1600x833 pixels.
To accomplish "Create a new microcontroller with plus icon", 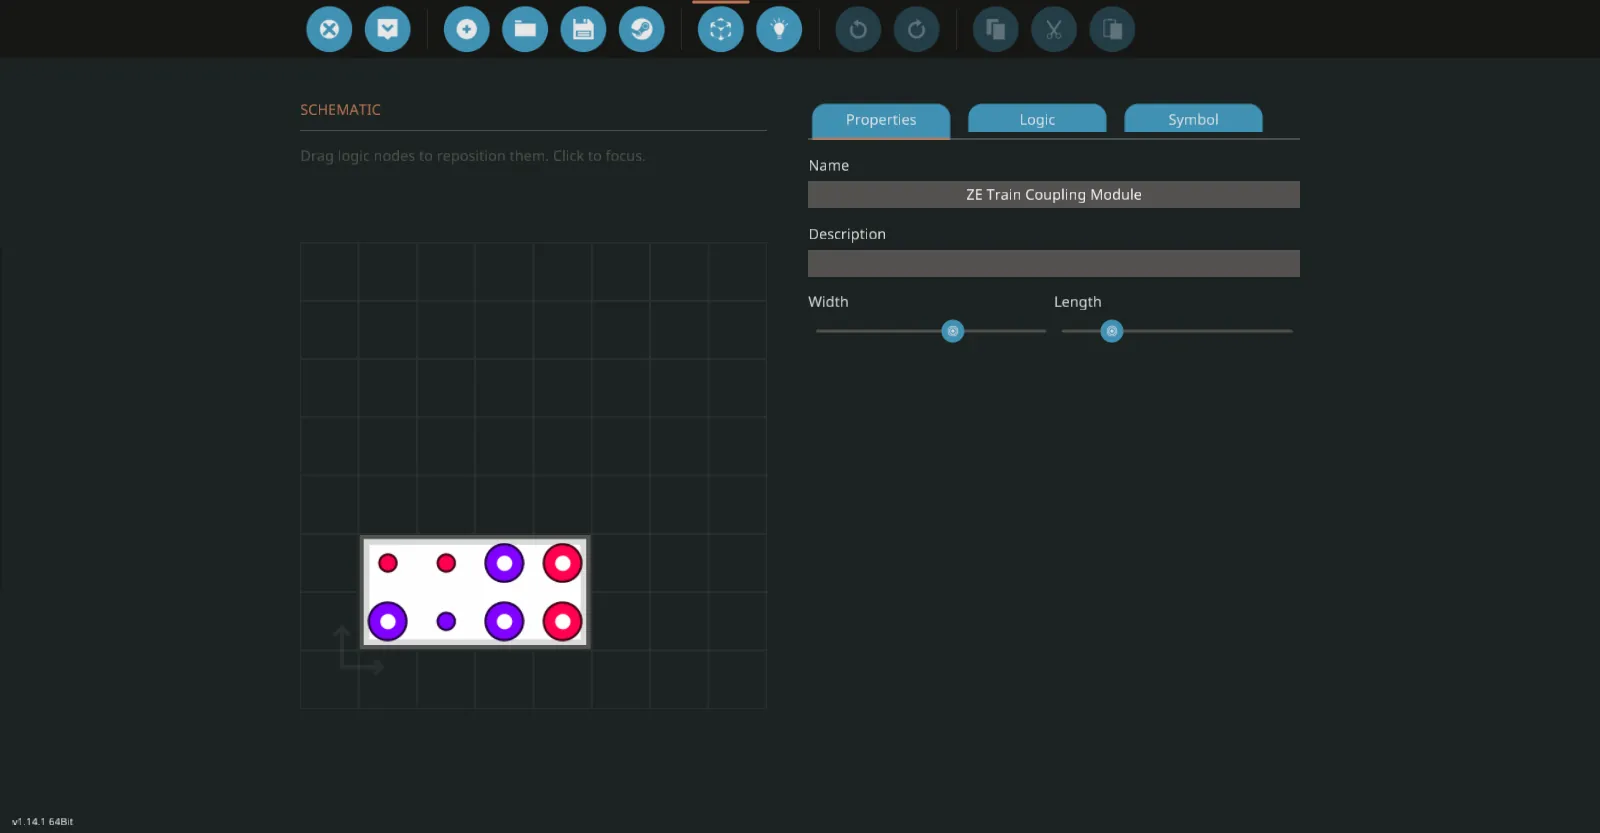I will (x=466, y=29).
